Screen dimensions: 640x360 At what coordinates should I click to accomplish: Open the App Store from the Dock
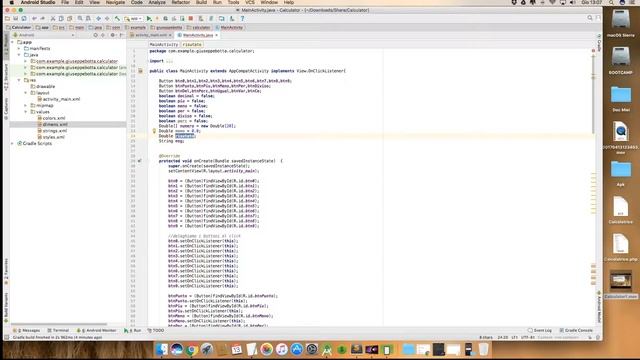point(297,349)
